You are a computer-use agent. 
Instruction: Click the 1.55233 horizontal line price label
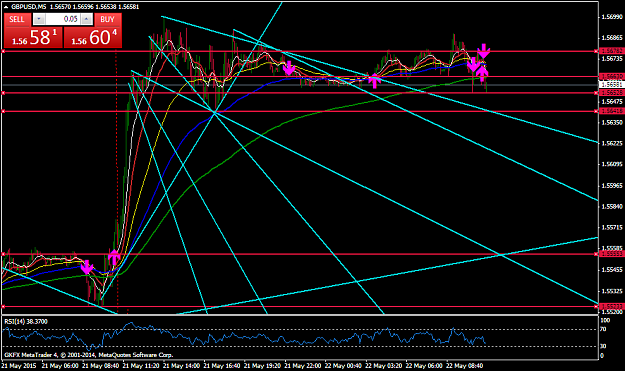pyautogui.click(x=611, y=306)
